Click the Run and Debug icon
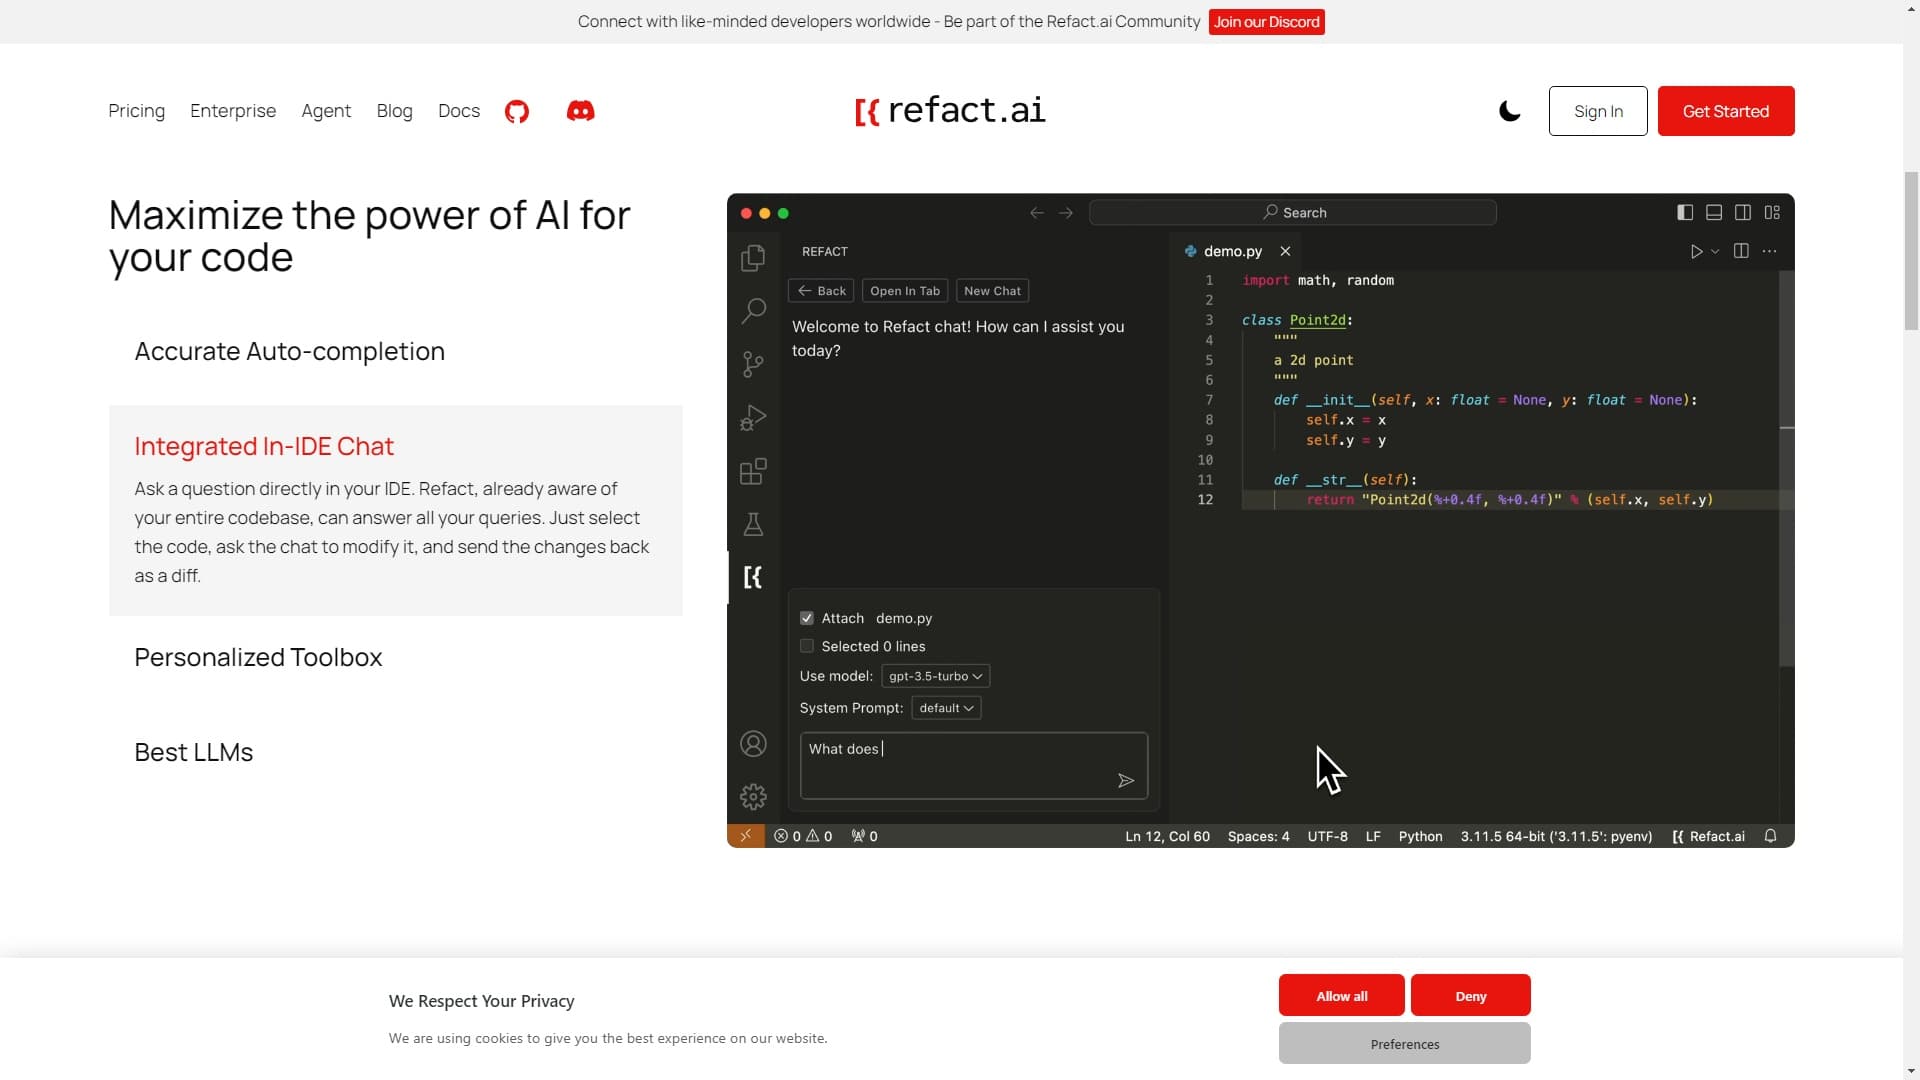The image size is (1920, 1080). point(753,417)
